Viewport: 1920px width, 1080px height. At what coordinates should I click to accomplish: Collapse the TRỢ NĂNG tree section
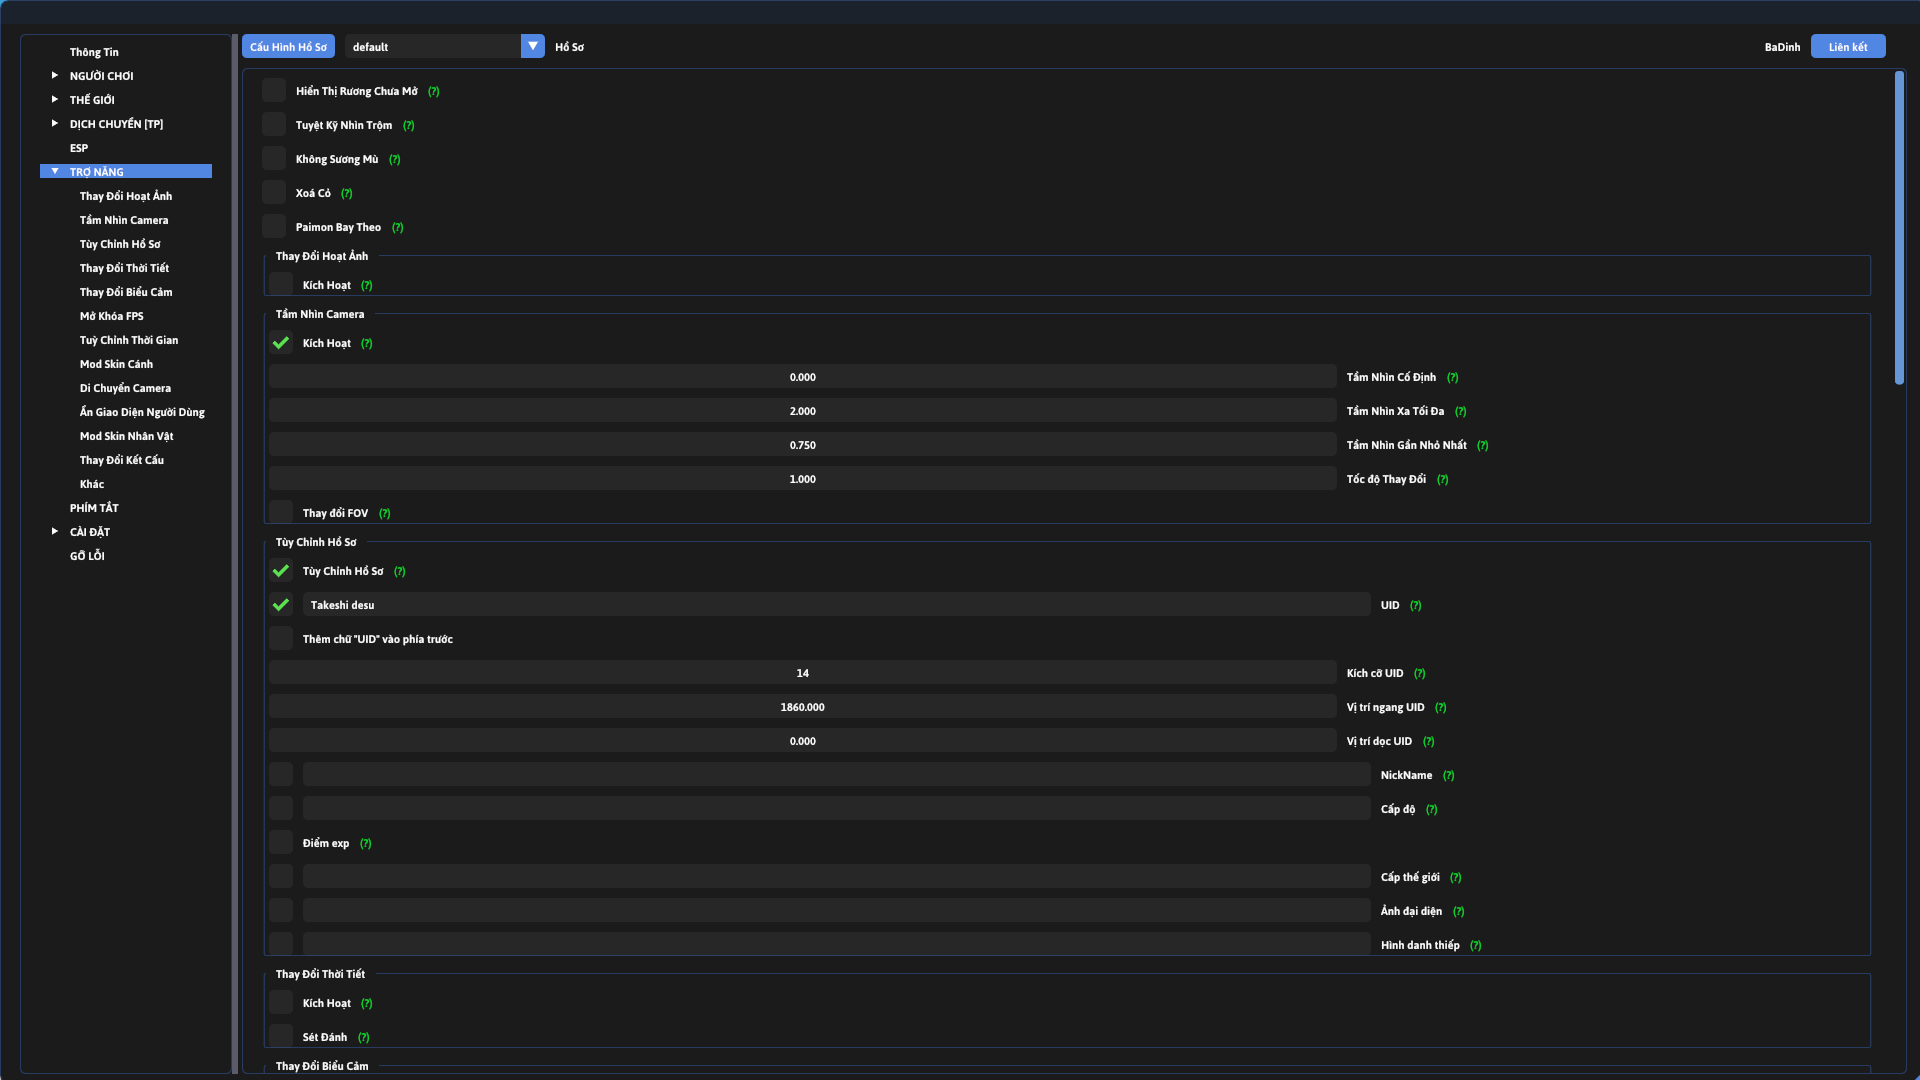click(55, 172)
